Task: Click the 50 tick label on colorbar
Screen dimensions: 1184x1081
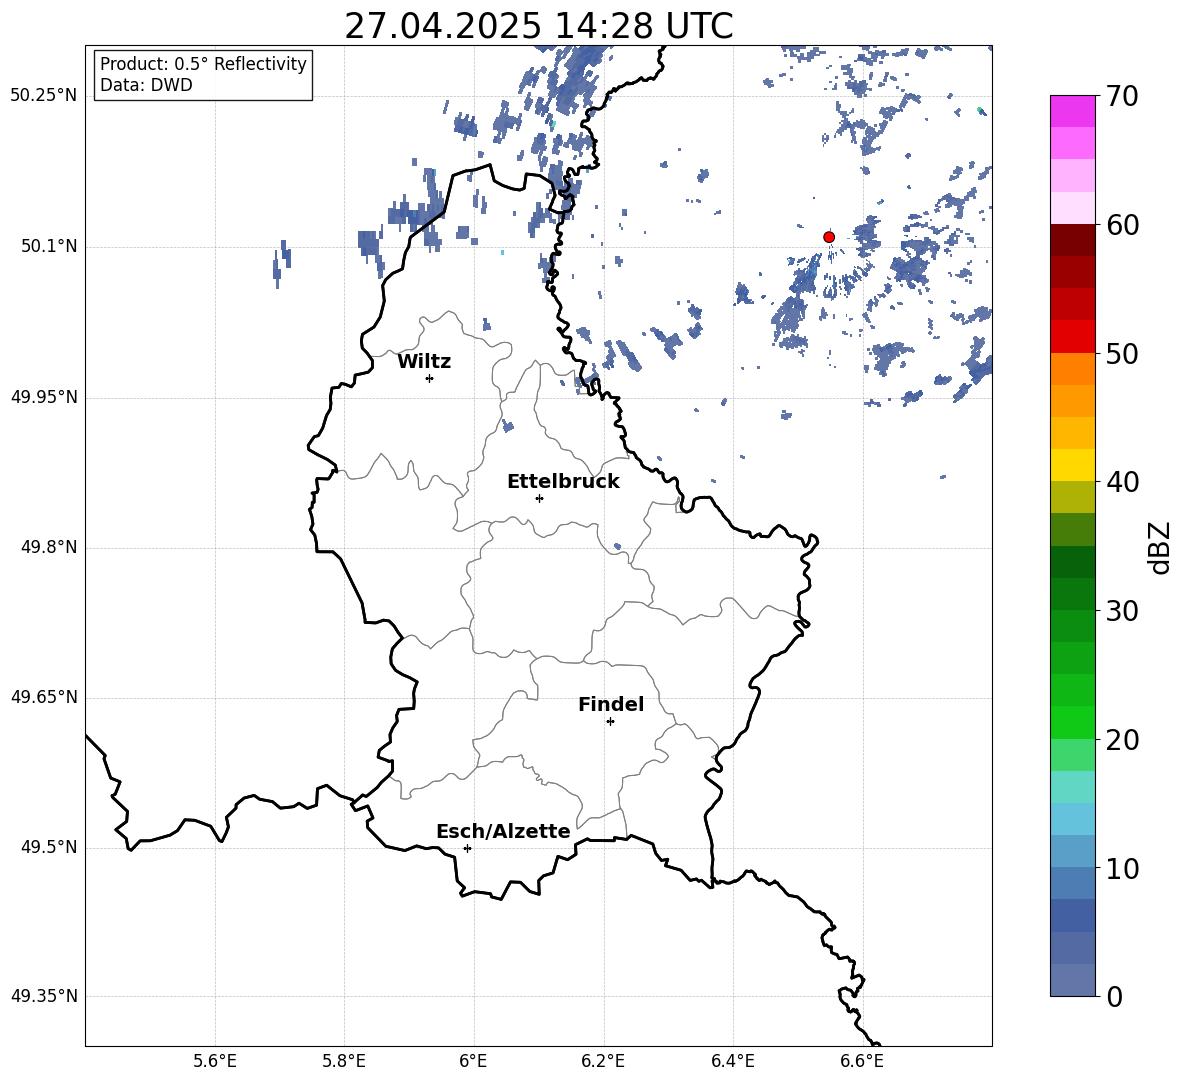Action: (x=1122, y=353)
